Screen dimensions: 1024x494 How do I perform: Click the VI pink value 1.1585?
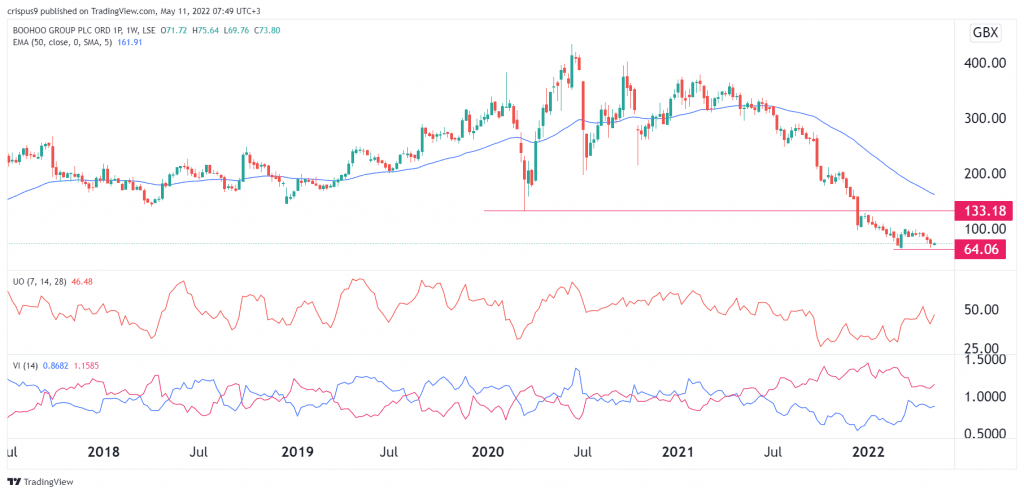(x=84, y=366)
